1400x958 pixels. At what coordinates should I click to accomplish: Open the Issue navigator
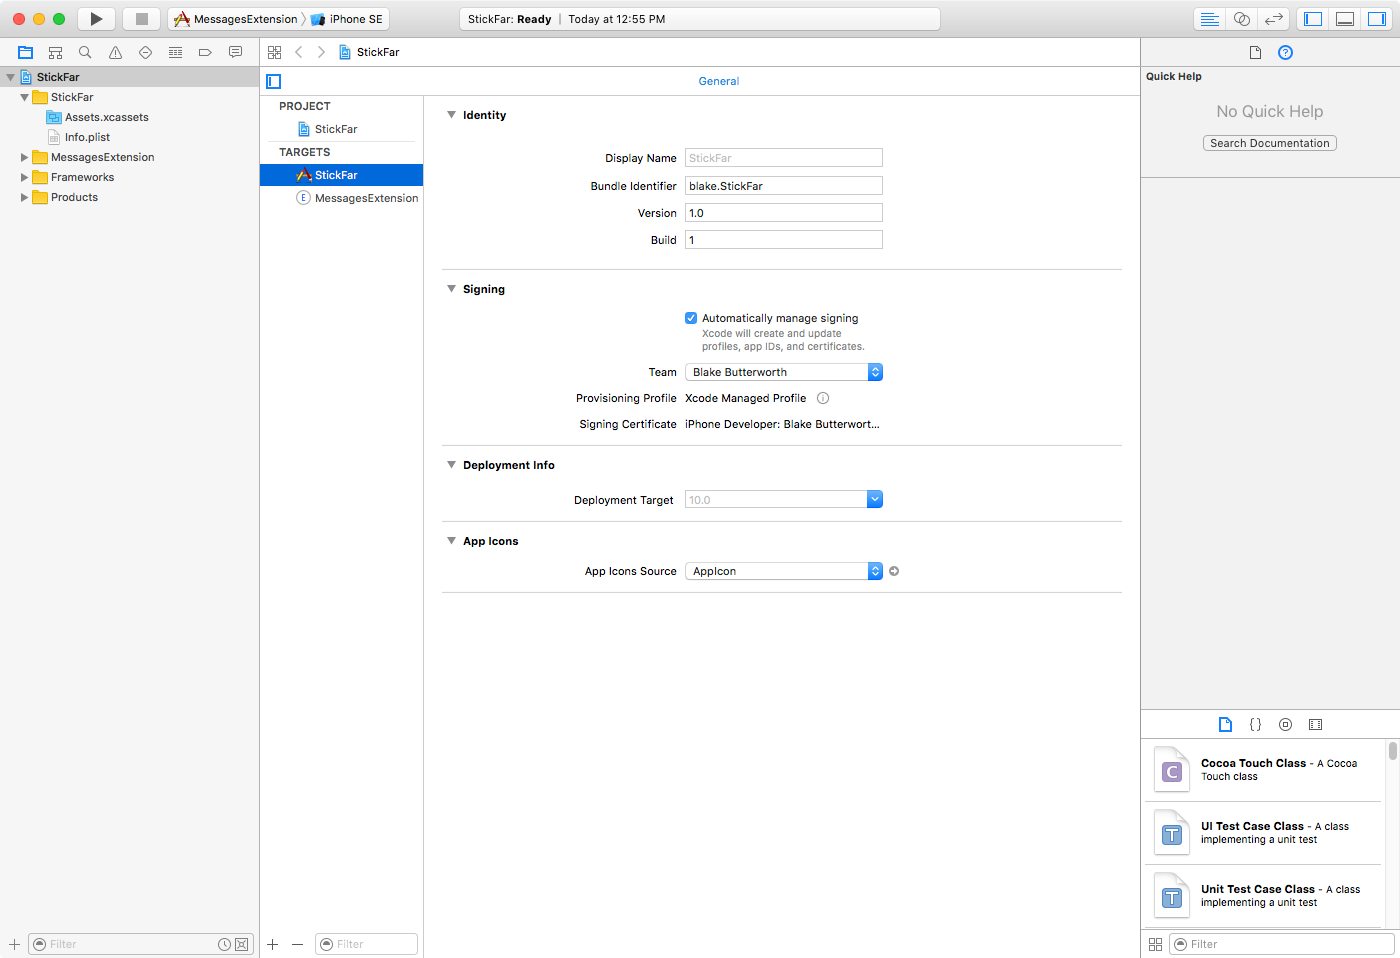pyautogui.click(x=115, y=52)
